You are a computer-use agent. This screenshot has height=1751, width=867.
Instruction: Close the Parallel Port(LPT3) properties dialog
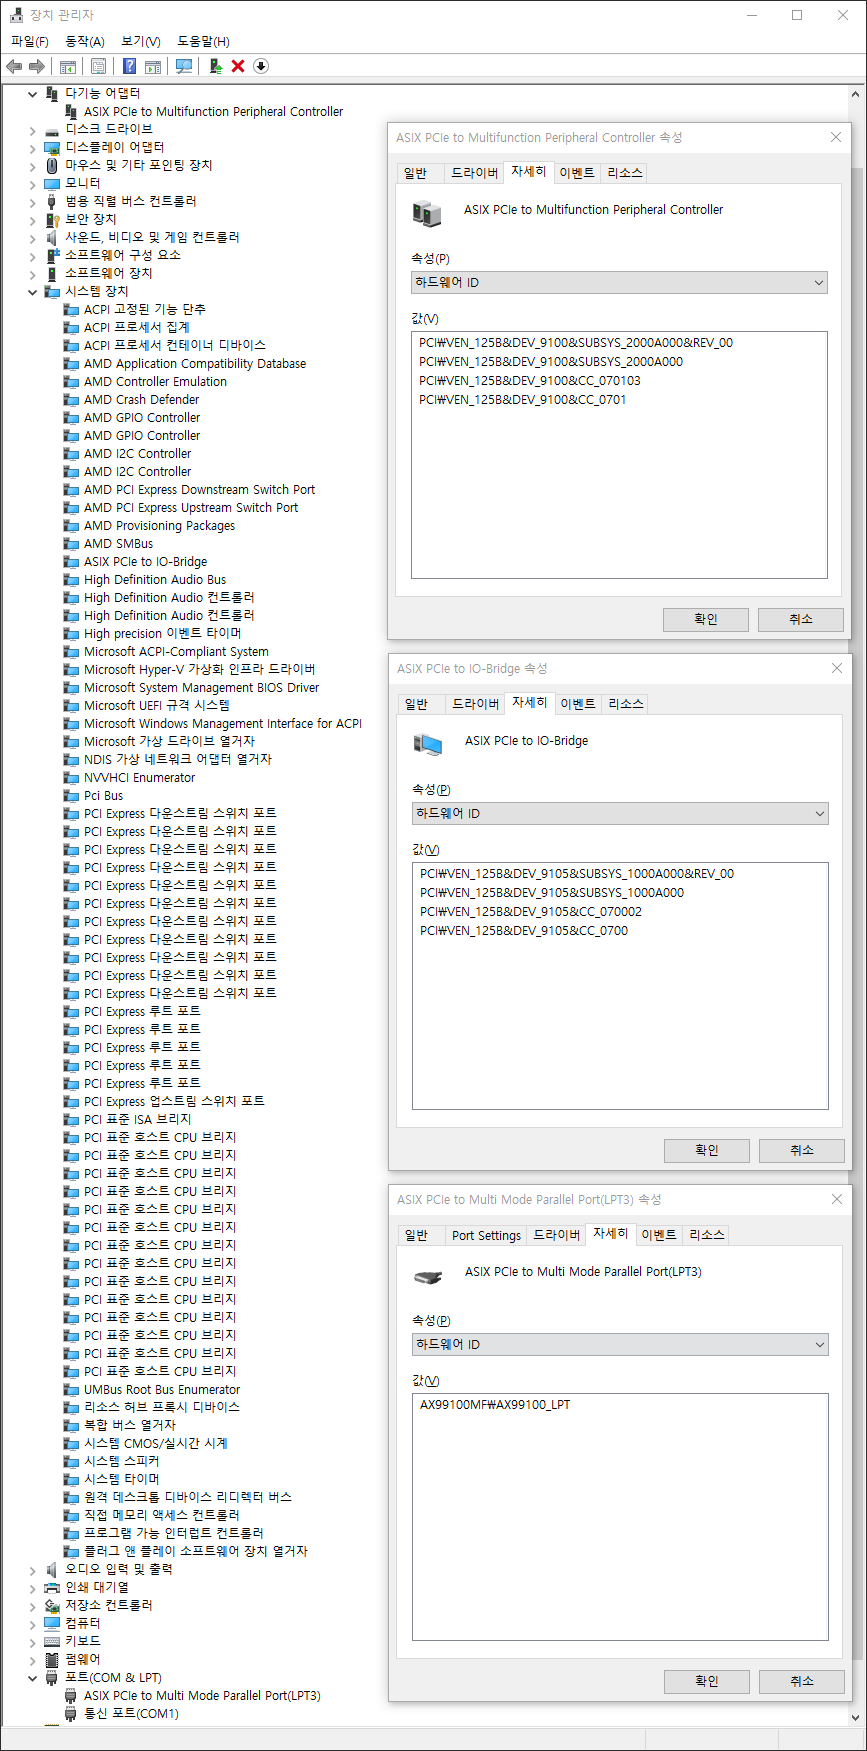click(837, 1200)
